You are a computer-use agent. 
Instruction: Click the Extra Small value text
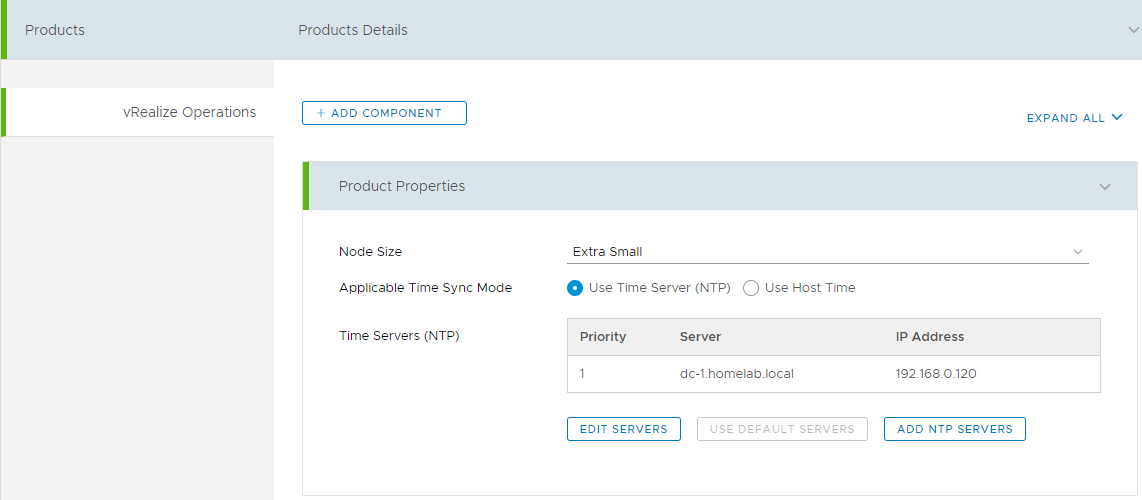tap(607, 252)
